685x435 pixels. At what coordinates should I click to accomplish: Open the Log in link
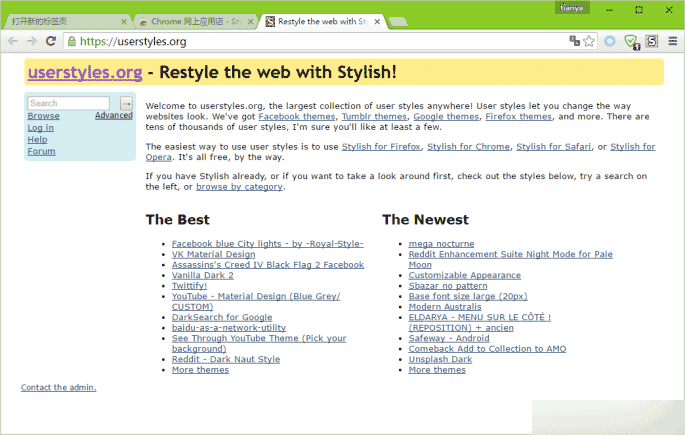point(41,127)
